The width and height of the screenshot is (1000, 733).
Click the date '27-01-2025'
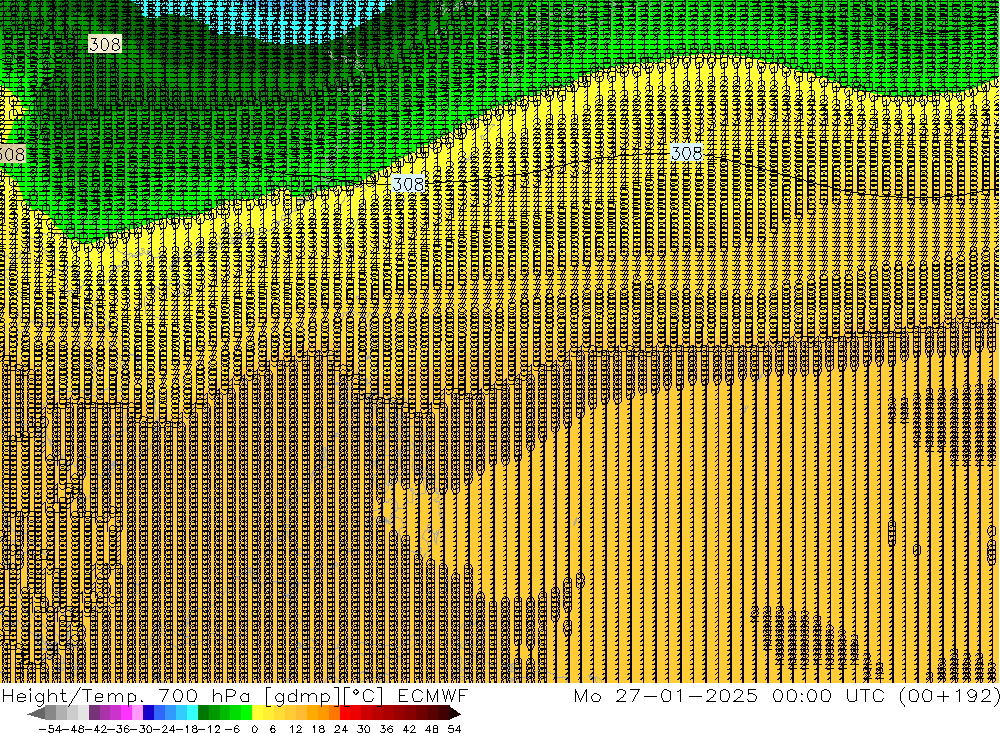point(687,696)
